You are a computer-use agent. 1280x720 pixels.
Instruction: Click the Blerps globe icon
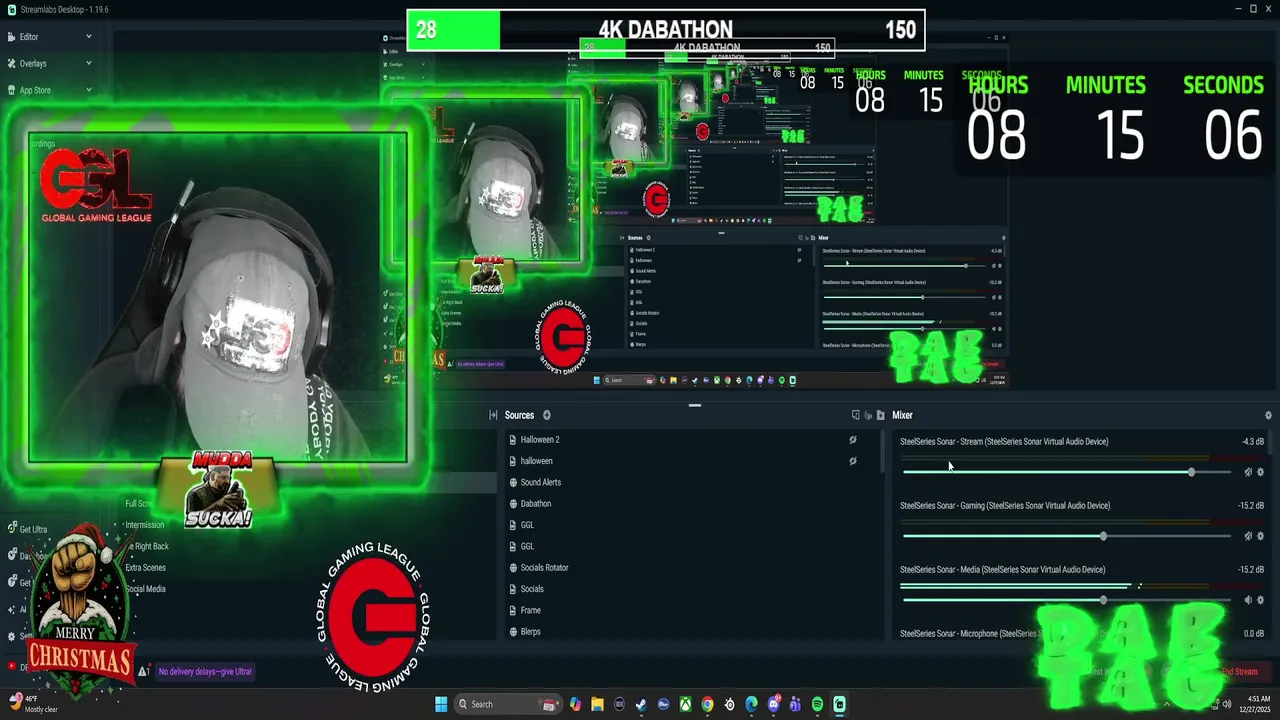coord(513,632)
